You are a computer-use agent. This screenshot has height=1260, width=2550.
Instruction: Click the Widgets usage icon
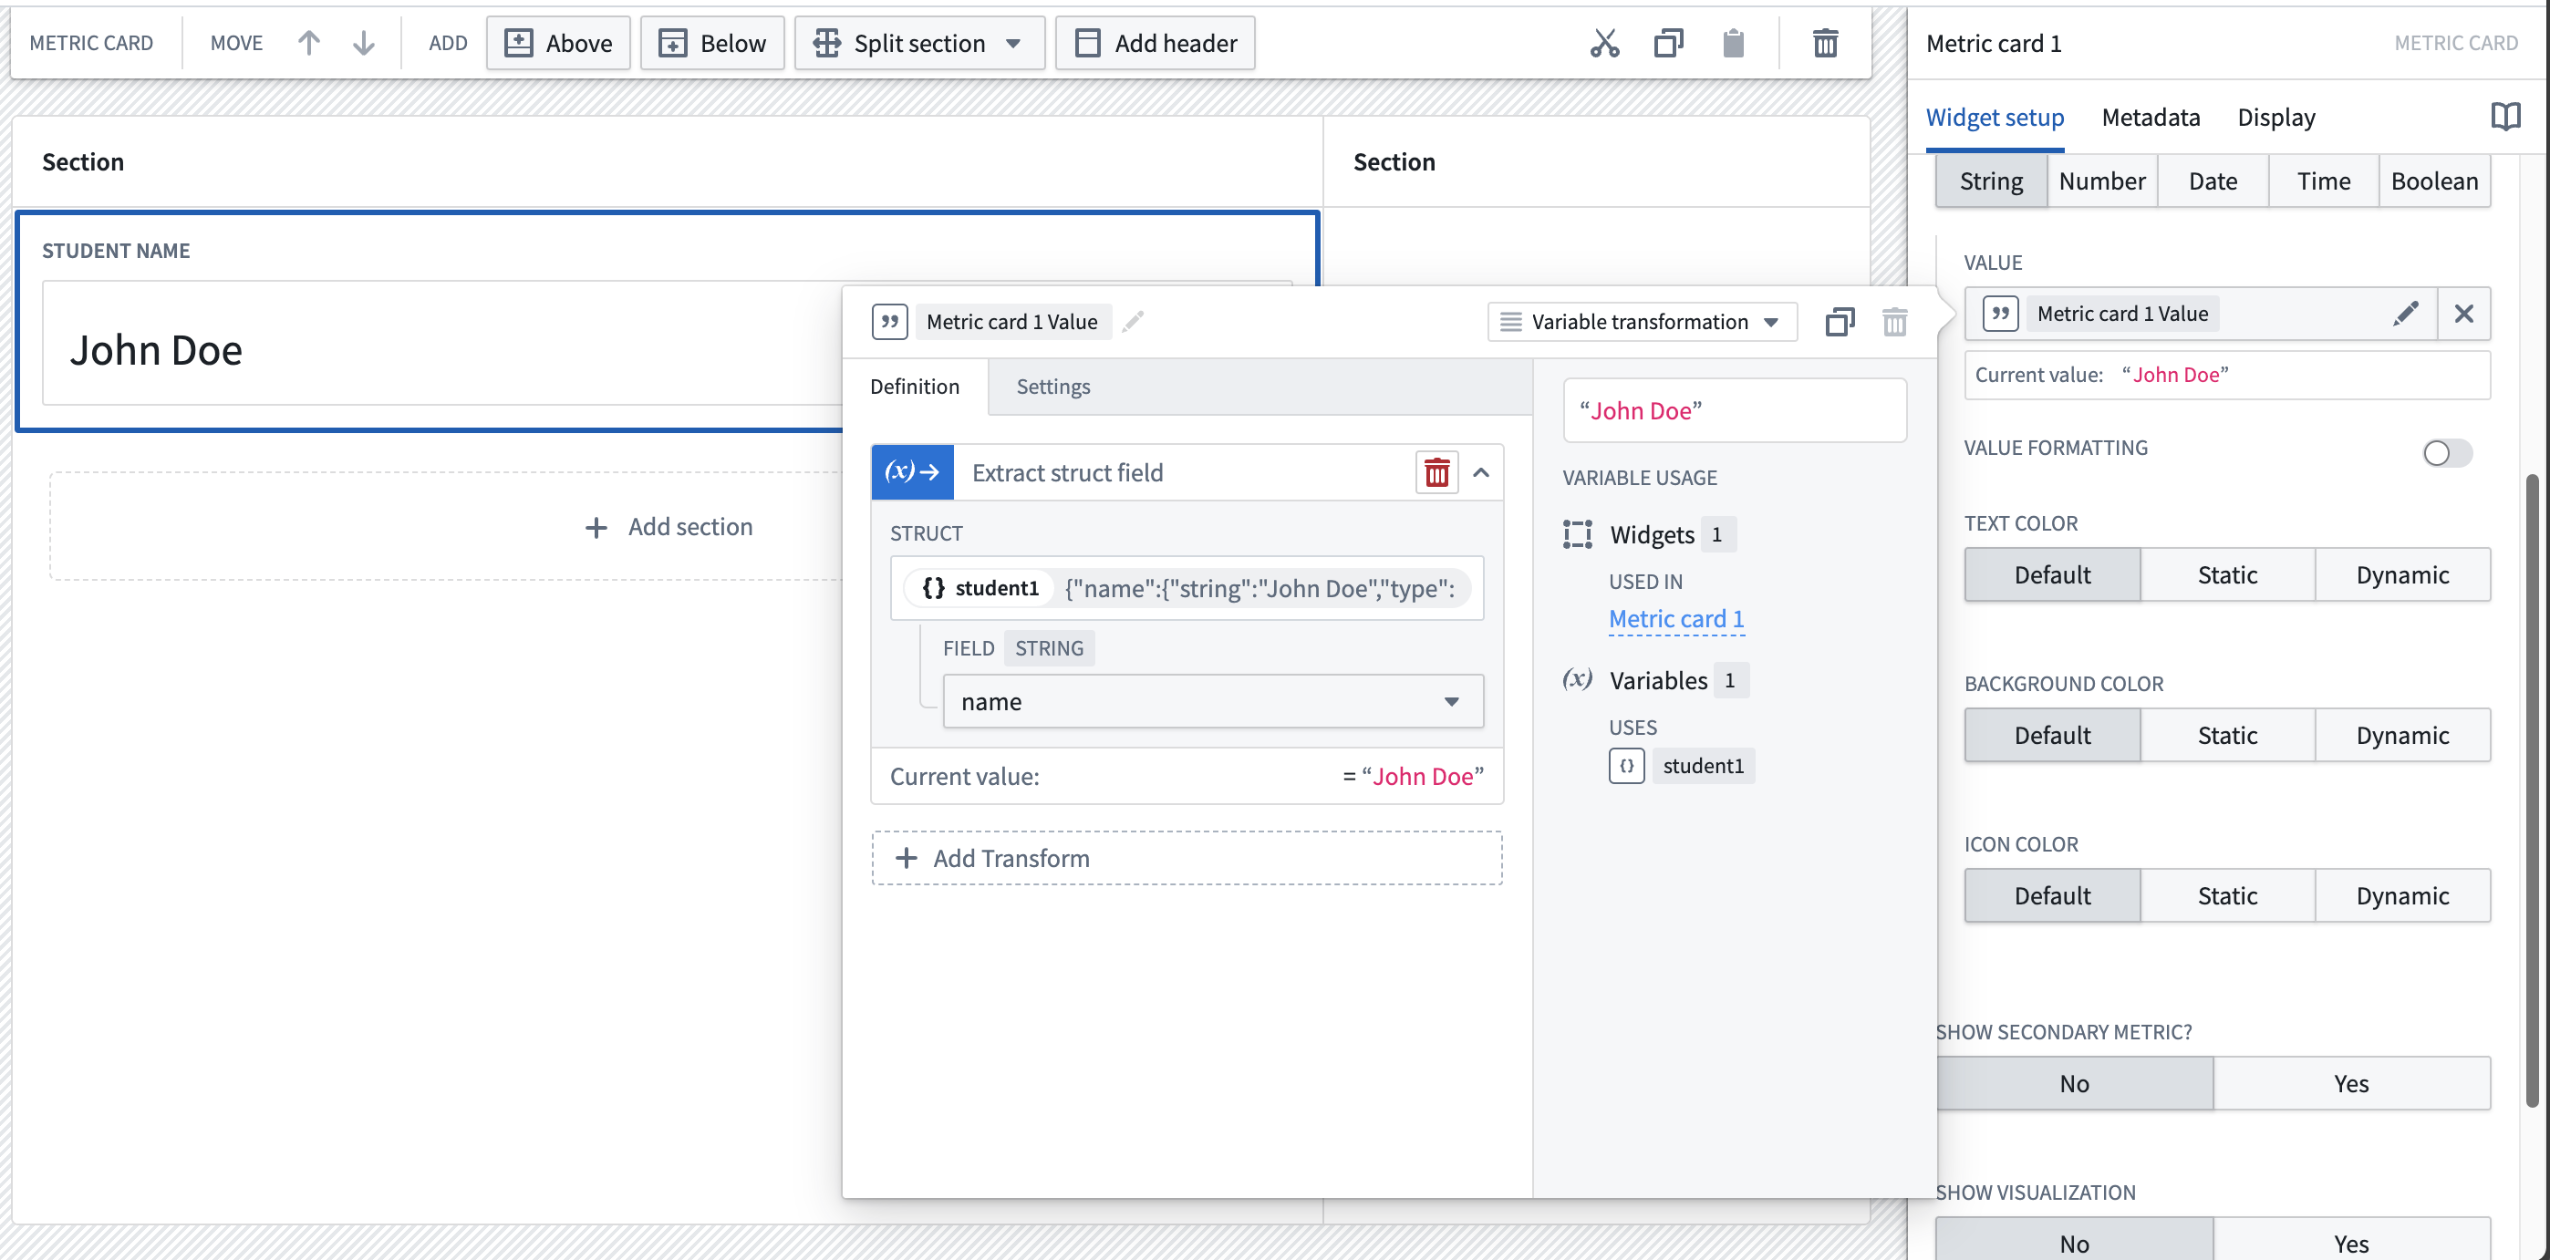tap(1578, 535)
